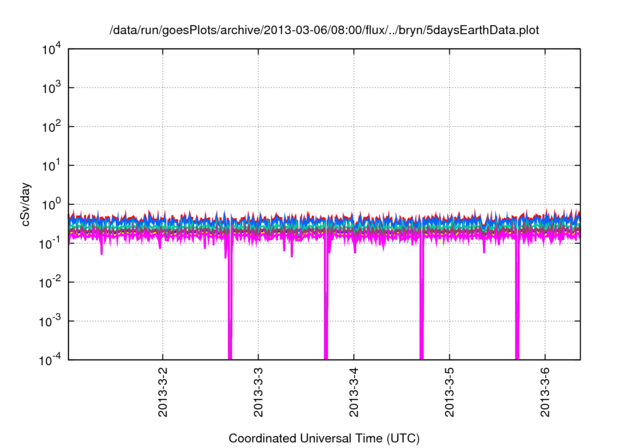Viewport: 640px width, 448px height.
Task: Click the 2013-3-3 date tick label
Action: point(258,392)
